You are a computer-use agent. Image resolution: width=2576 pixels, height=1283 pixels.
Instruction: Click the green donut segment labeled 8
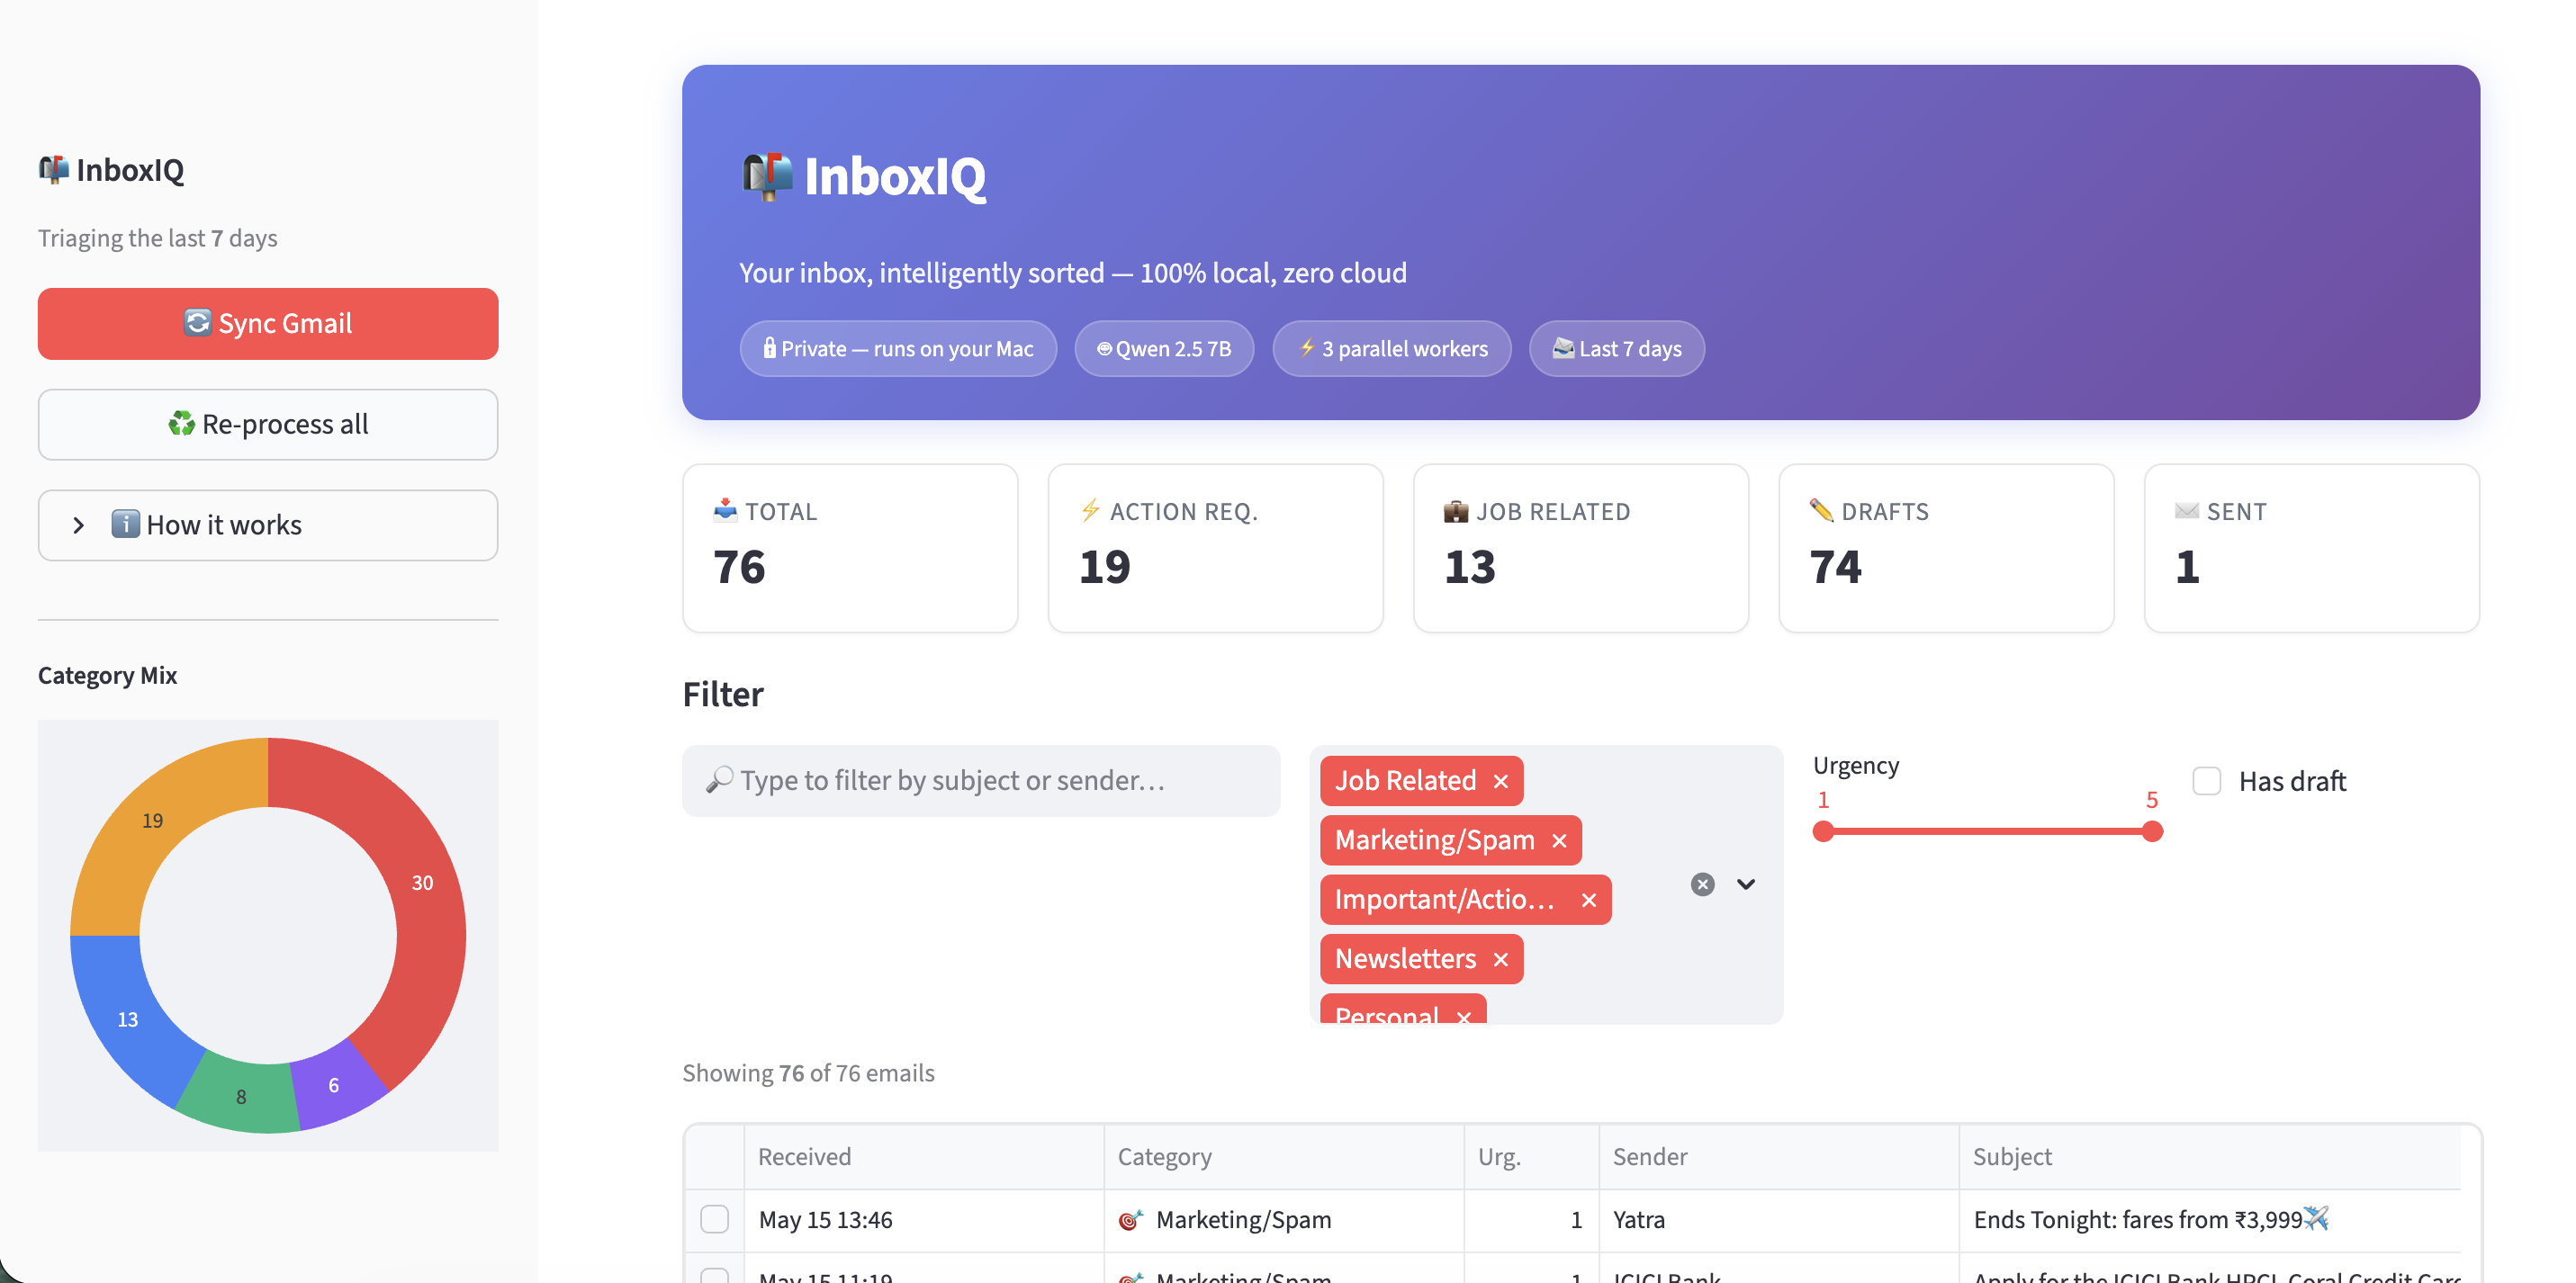click(241, 1096)
